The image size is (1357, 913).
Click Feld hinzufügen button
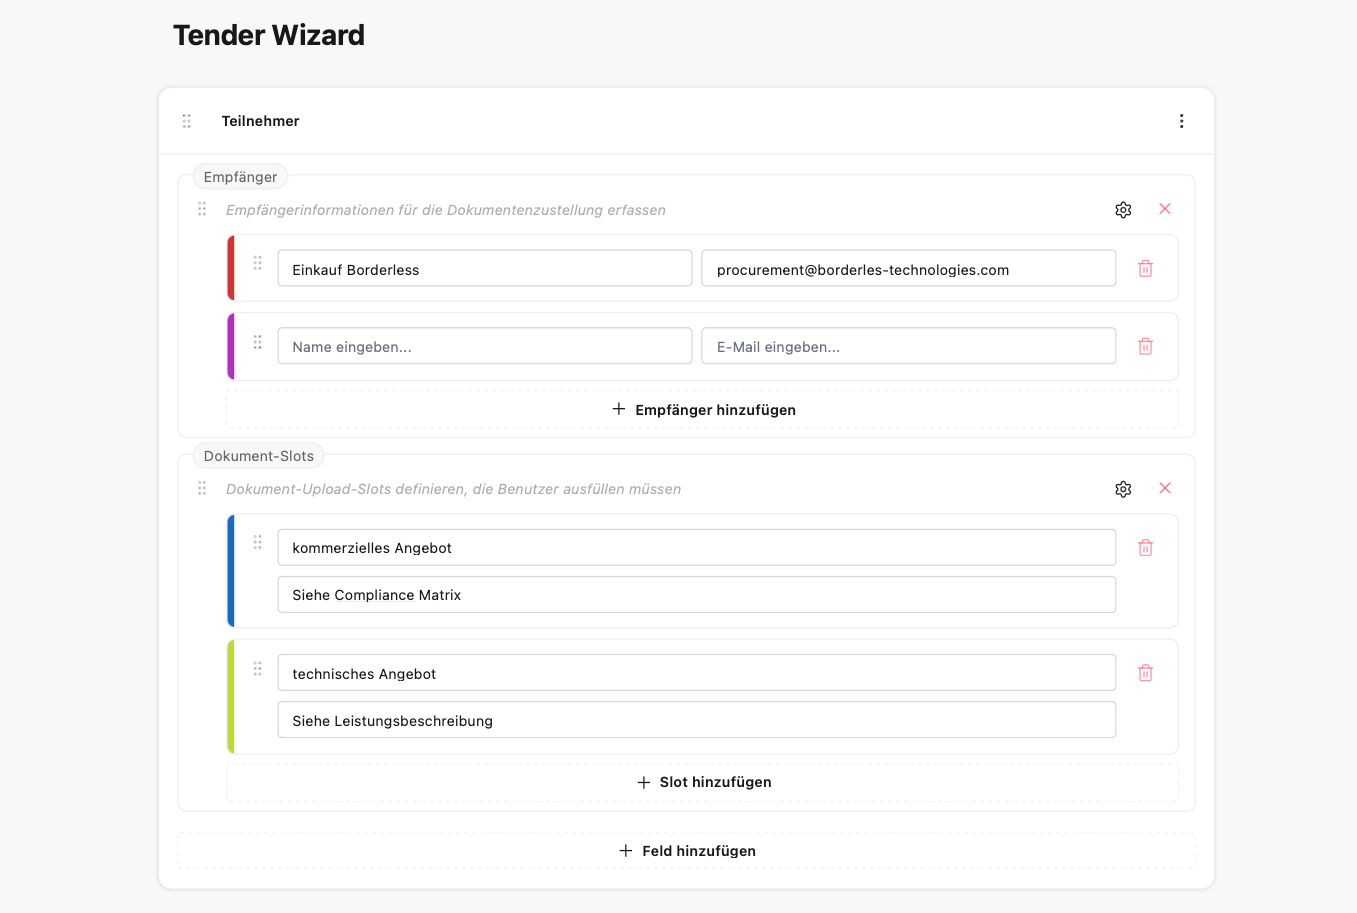[x=687, y=851]
